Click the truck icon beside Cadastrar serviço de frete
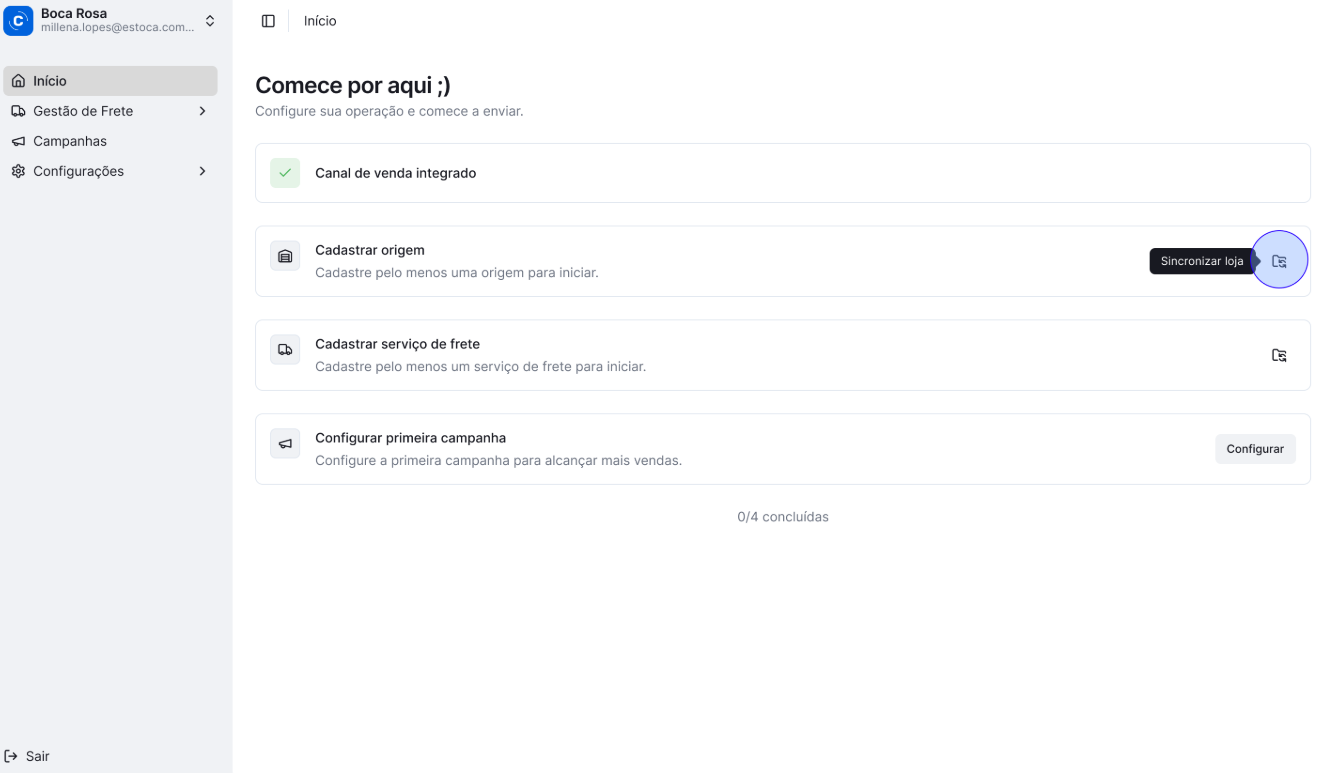Image resolution: width=1331 pixels, height=773 pixels. tap(285, 350)
